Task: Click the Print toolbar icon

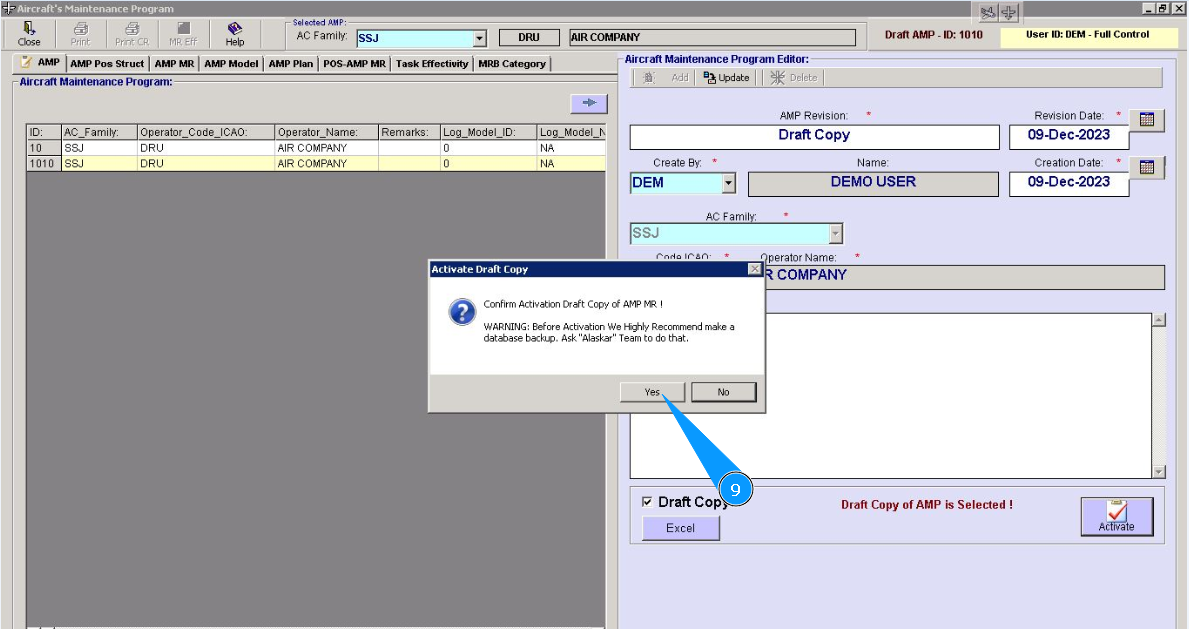Action: coord(80,34)
